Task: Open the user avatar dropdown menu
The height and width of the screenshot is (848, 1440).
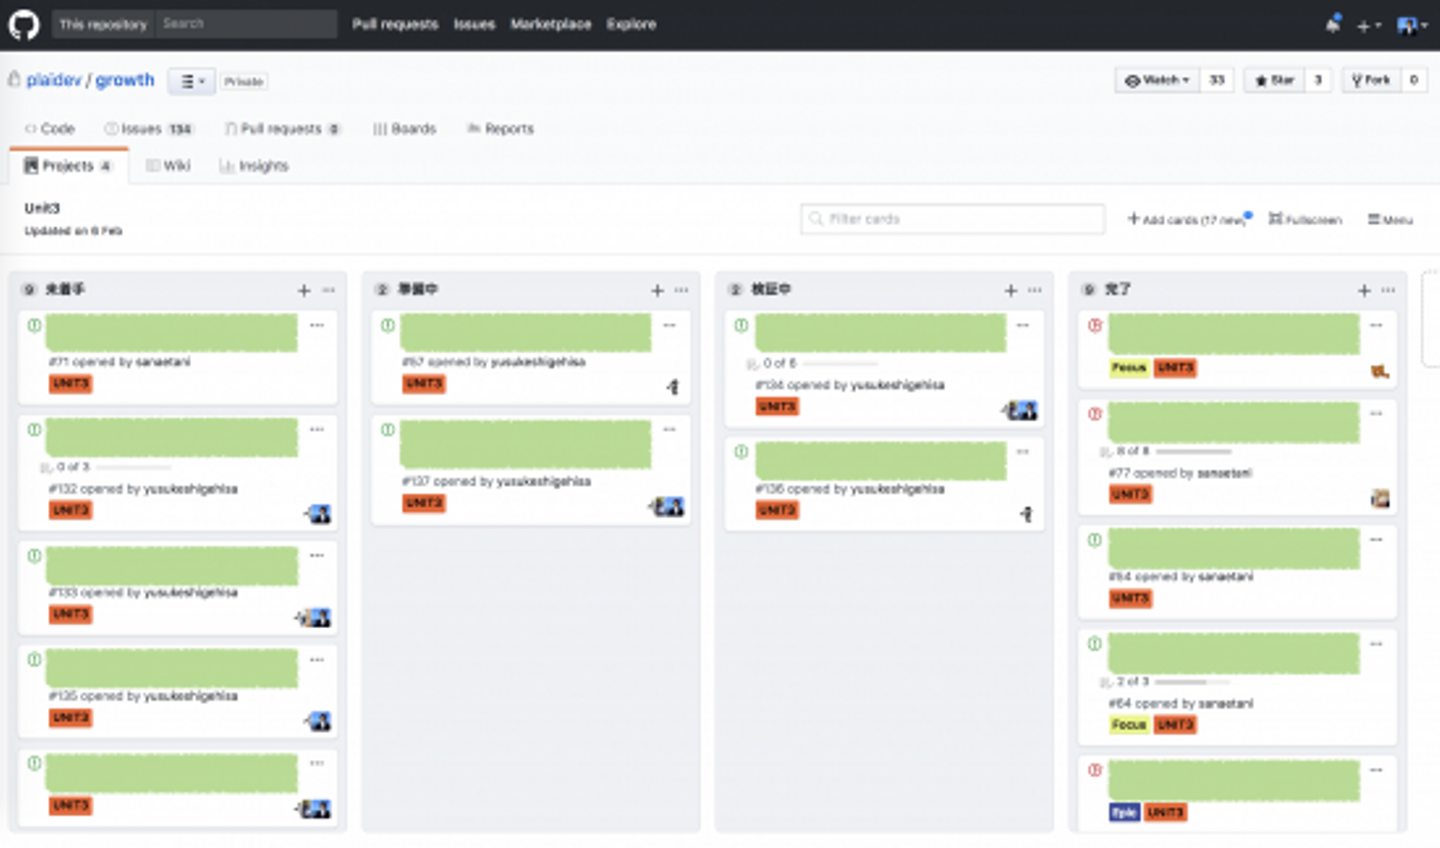Action: (1412, 25)
